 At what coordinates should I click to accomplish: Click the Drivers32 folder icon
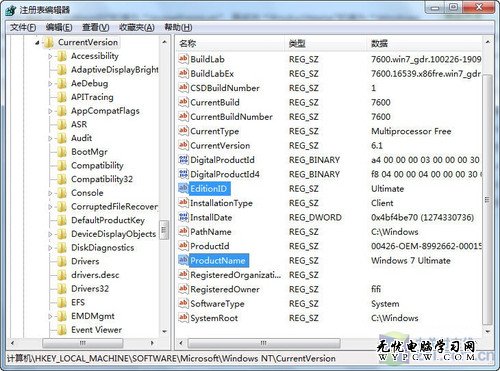pos(62,288)
